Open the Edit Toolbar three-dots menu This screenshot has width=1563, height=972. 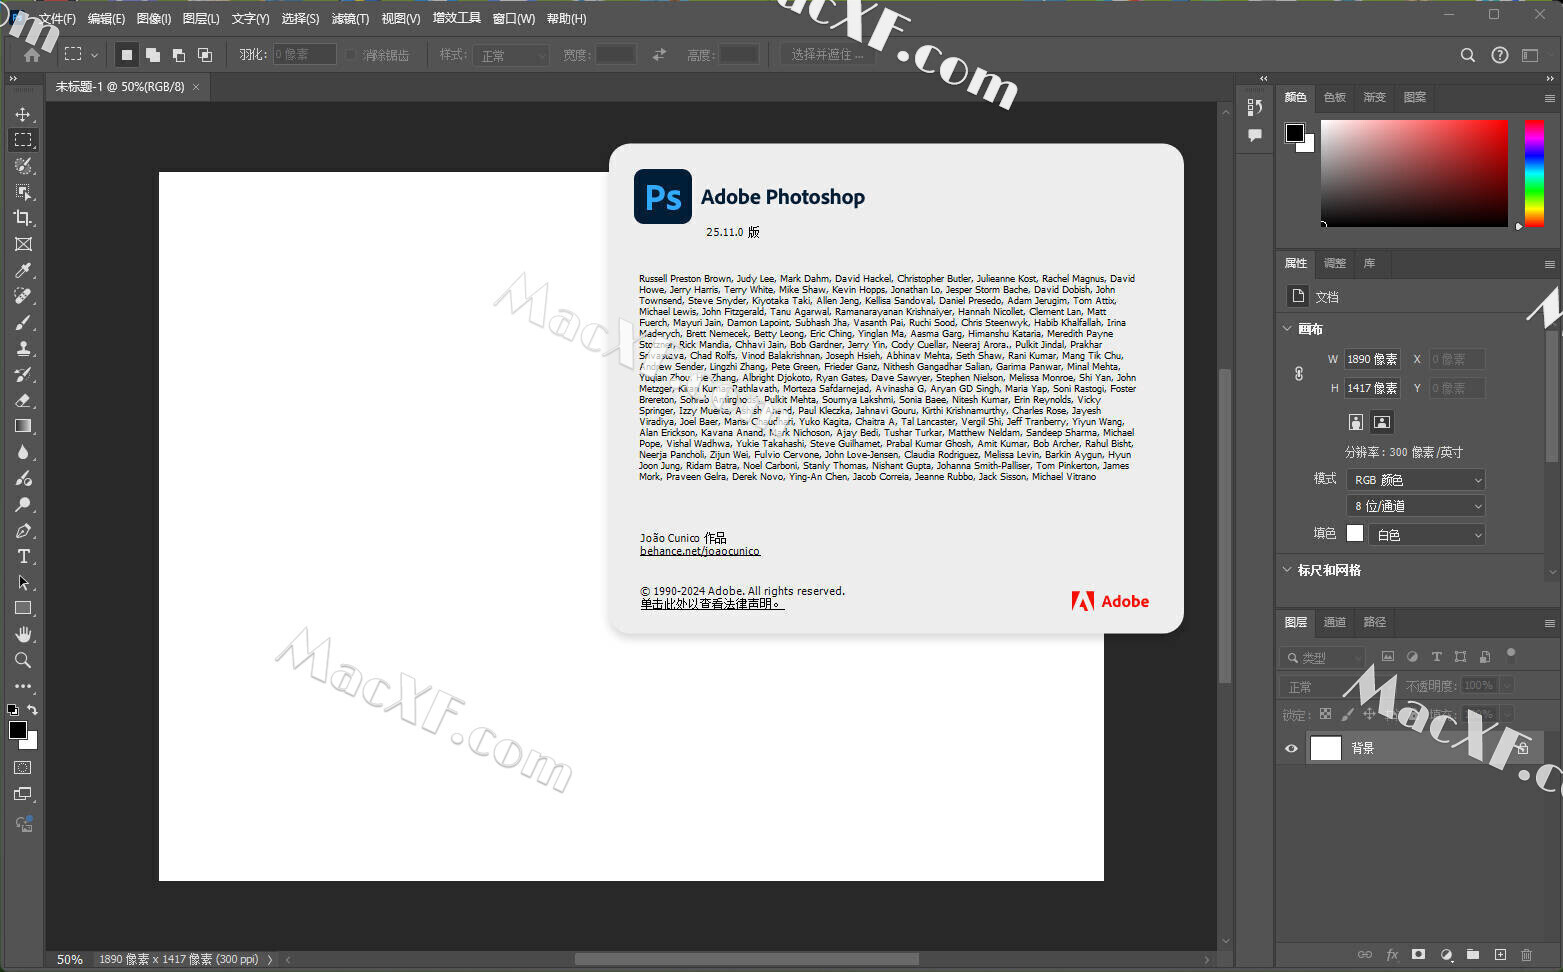[23, 686]
